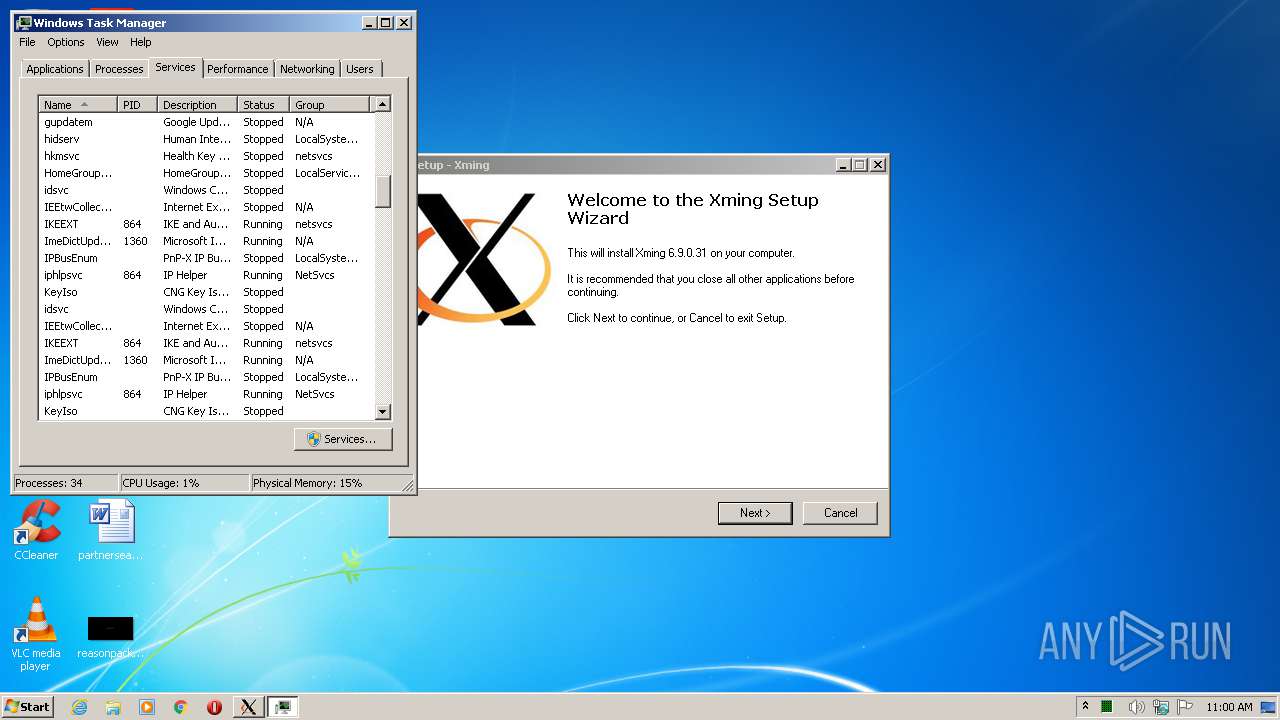Open Windows Explorer from the taskbar
1280x720 pixels.
pos(113,707)
